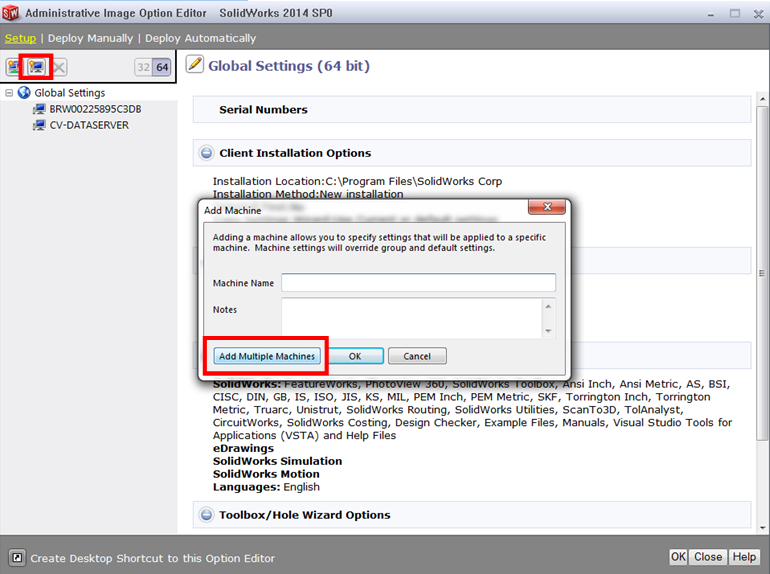Collapse the Toolbox/Hole Wizard Options section
770x574 pixels.
[206, 515]
